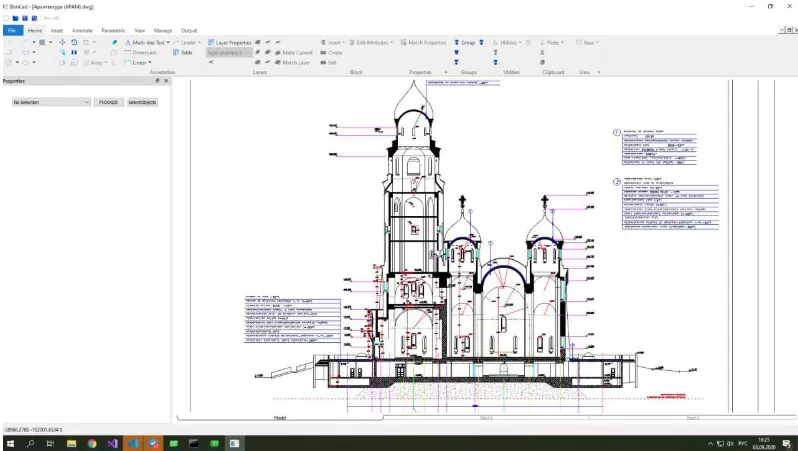798x451 pixels.
Task: Open Windows Start menu
Action: [x=10, y=443]
